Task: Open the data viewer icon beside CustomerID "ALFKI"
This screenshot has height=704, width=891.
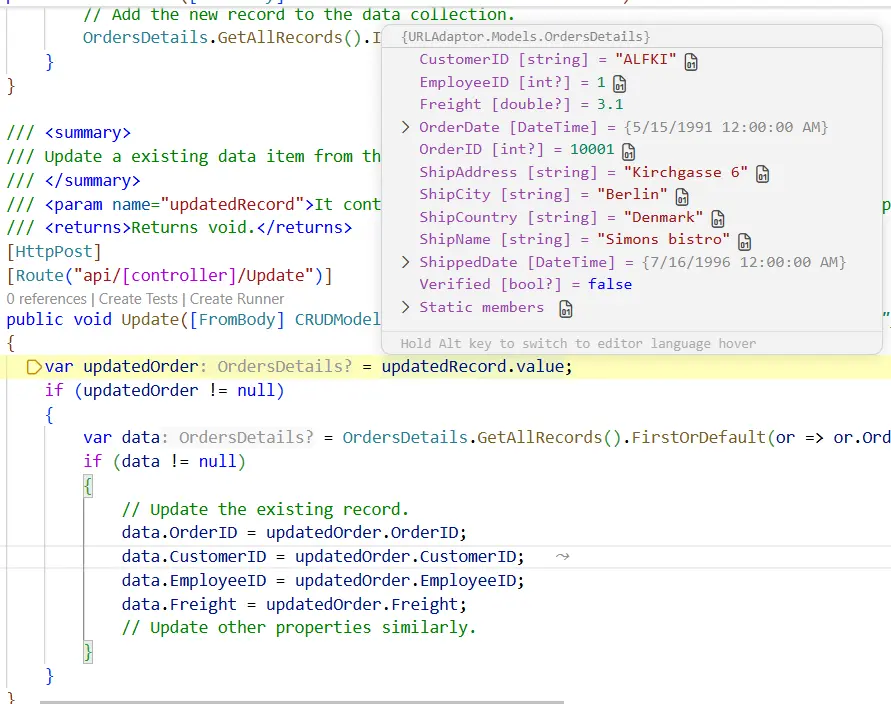Action: [x=690, y=61]
